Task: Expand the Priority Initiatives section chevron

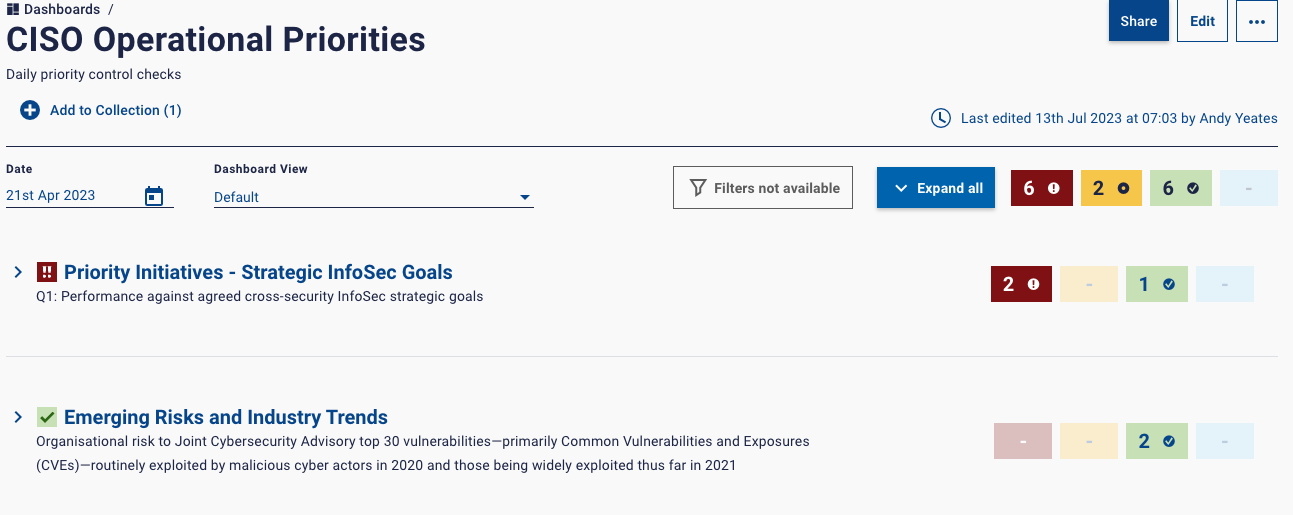Action: tap(18, 272)
